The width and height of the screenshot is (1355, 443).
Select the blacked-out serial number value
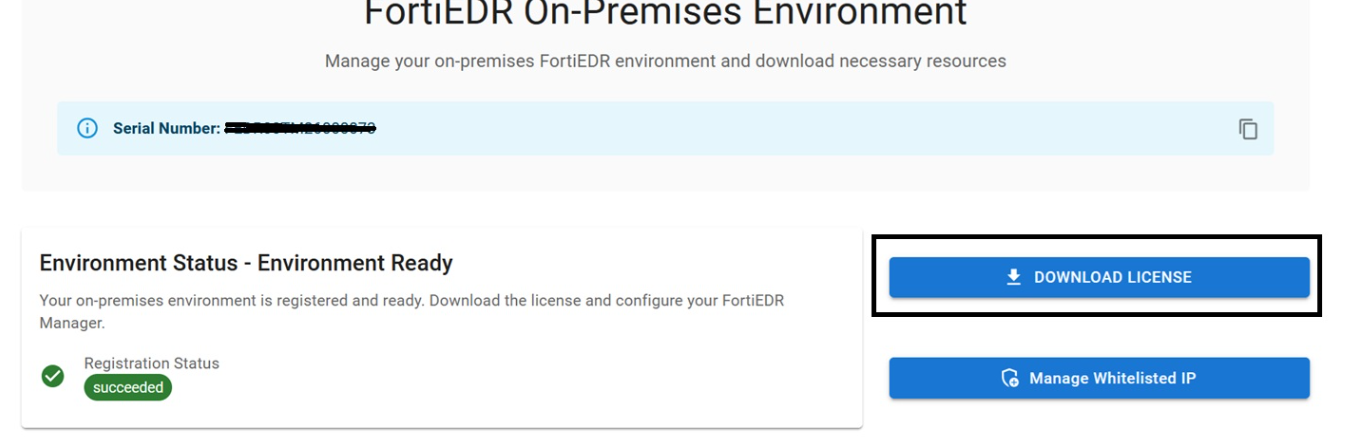tap(300, 128)
